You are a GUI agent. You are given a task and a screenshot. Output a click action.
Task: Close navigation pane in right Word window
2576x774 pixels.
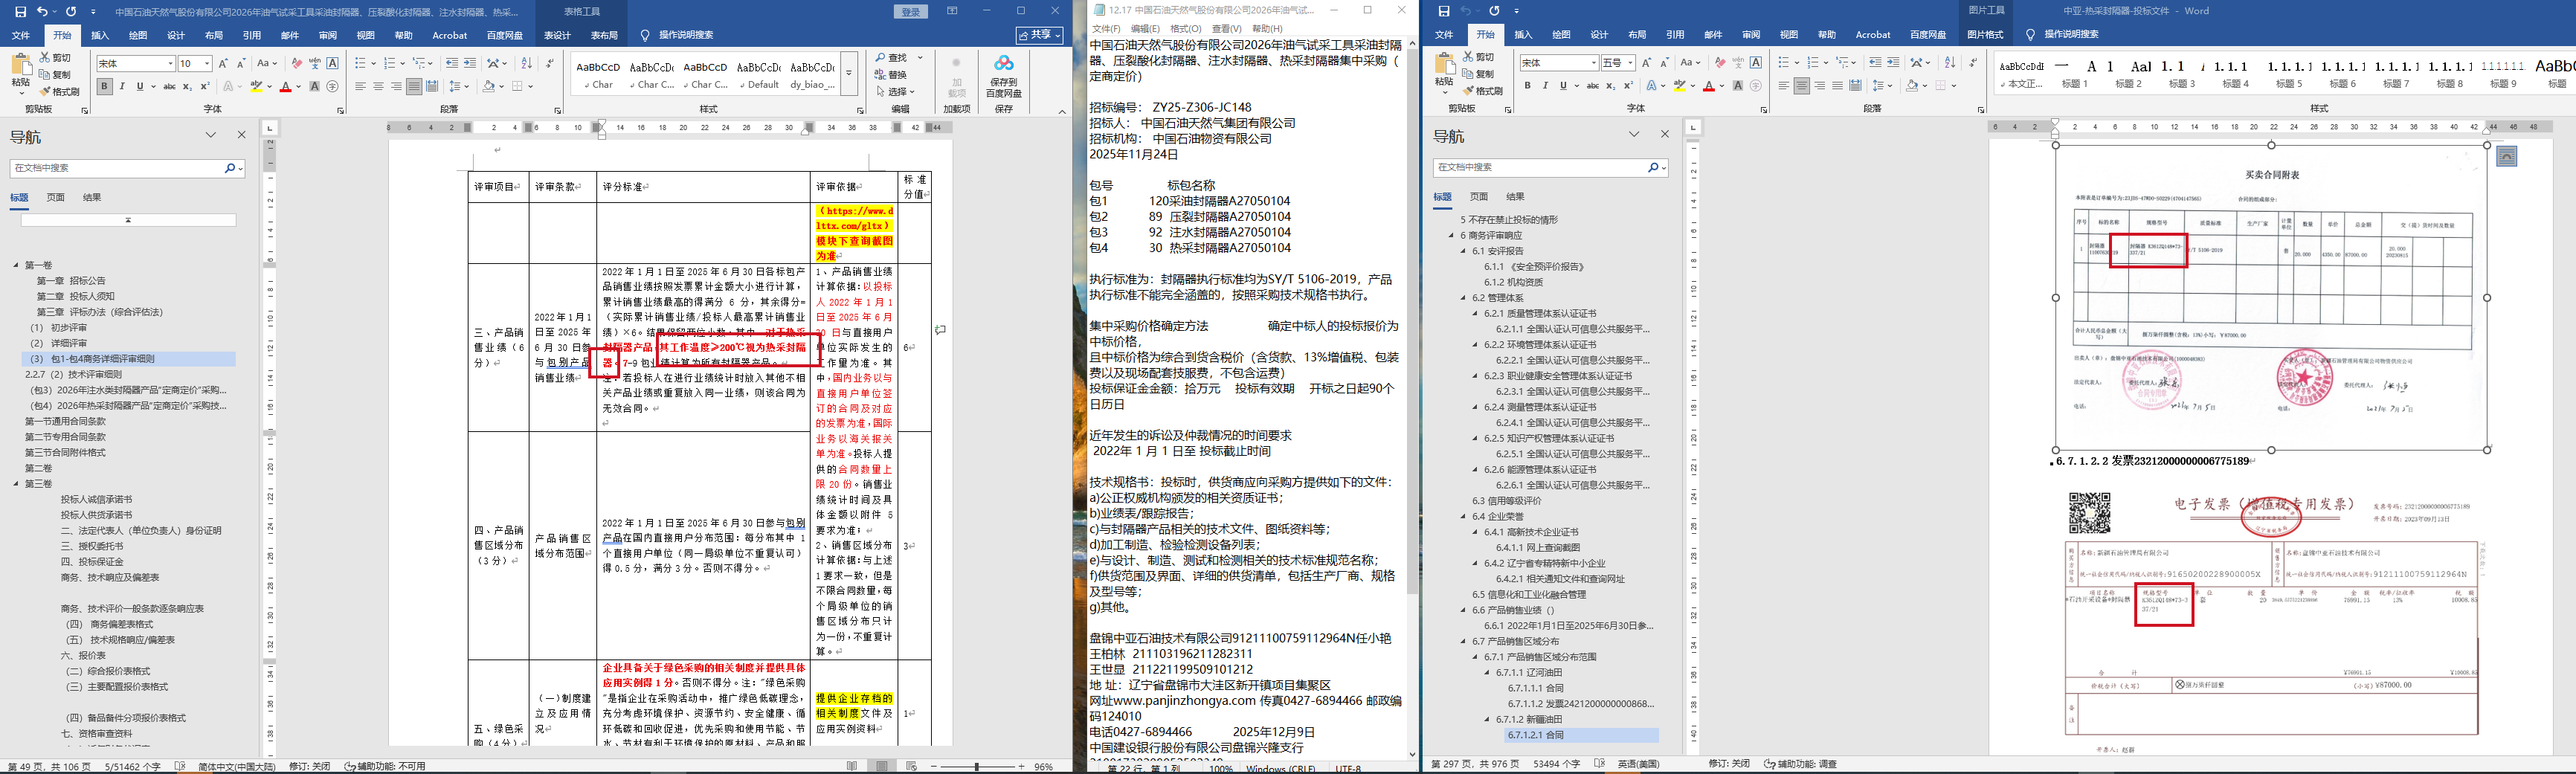coord(1664,134)
